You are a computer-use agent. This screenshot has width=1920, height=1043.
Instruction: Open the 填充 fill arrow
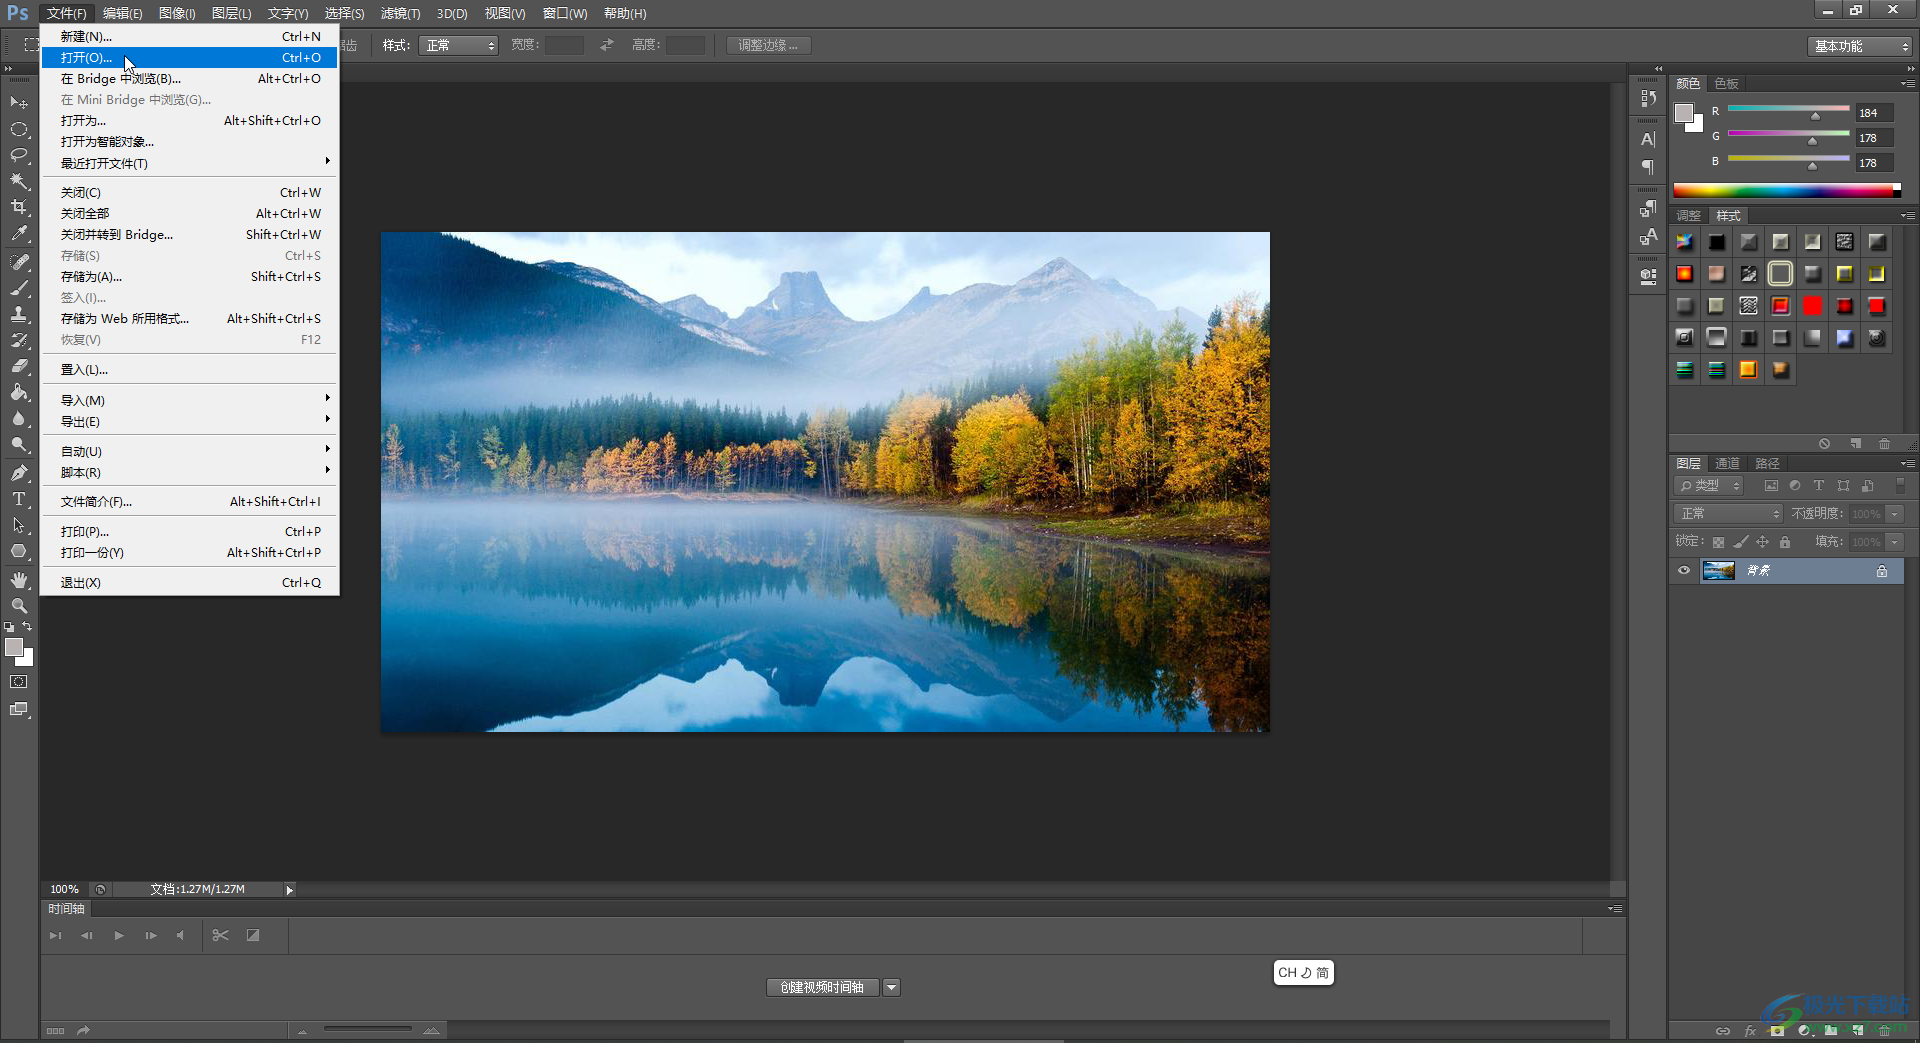(x=1894, y=542)
